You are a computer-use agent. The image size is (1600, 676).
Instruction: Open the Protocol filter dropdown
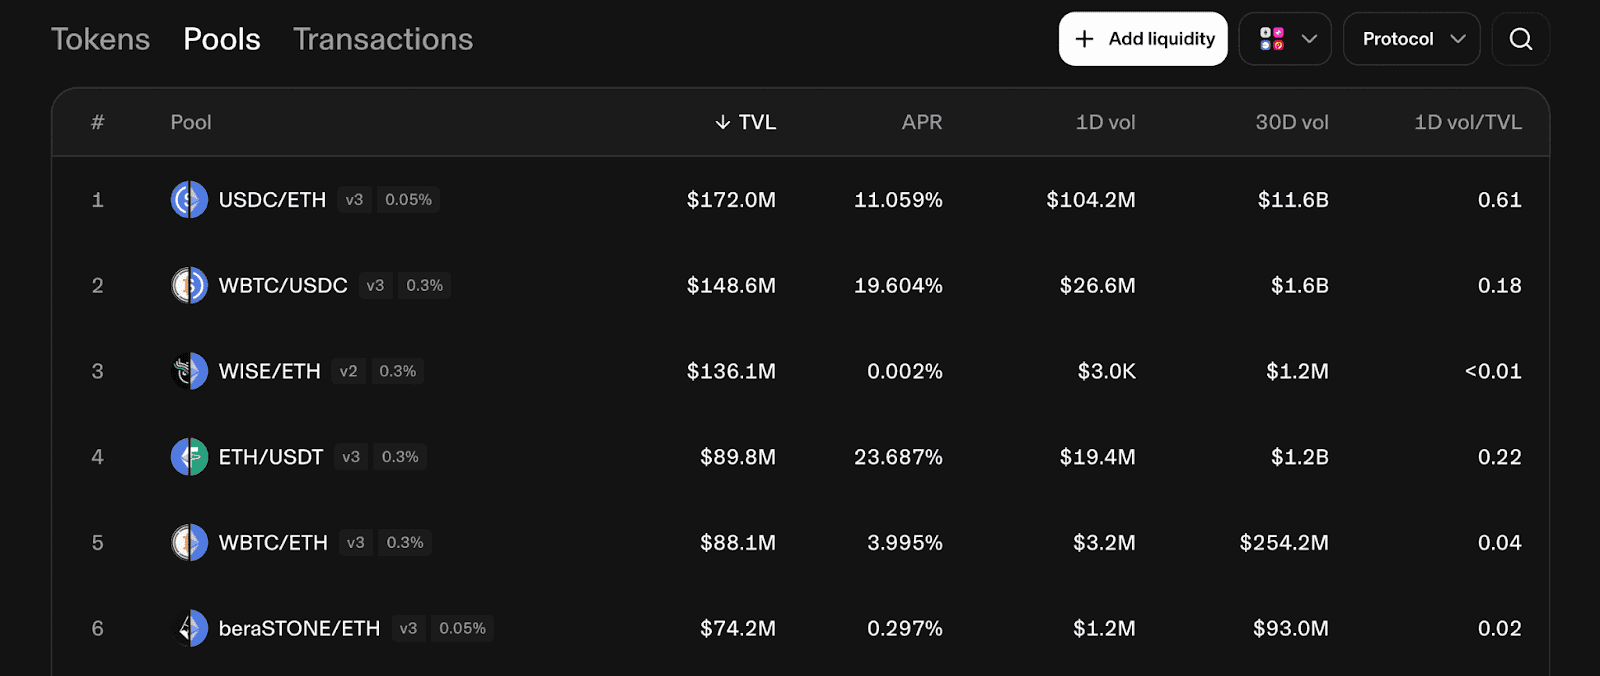pyautogui.click(x=1411, y=39)
